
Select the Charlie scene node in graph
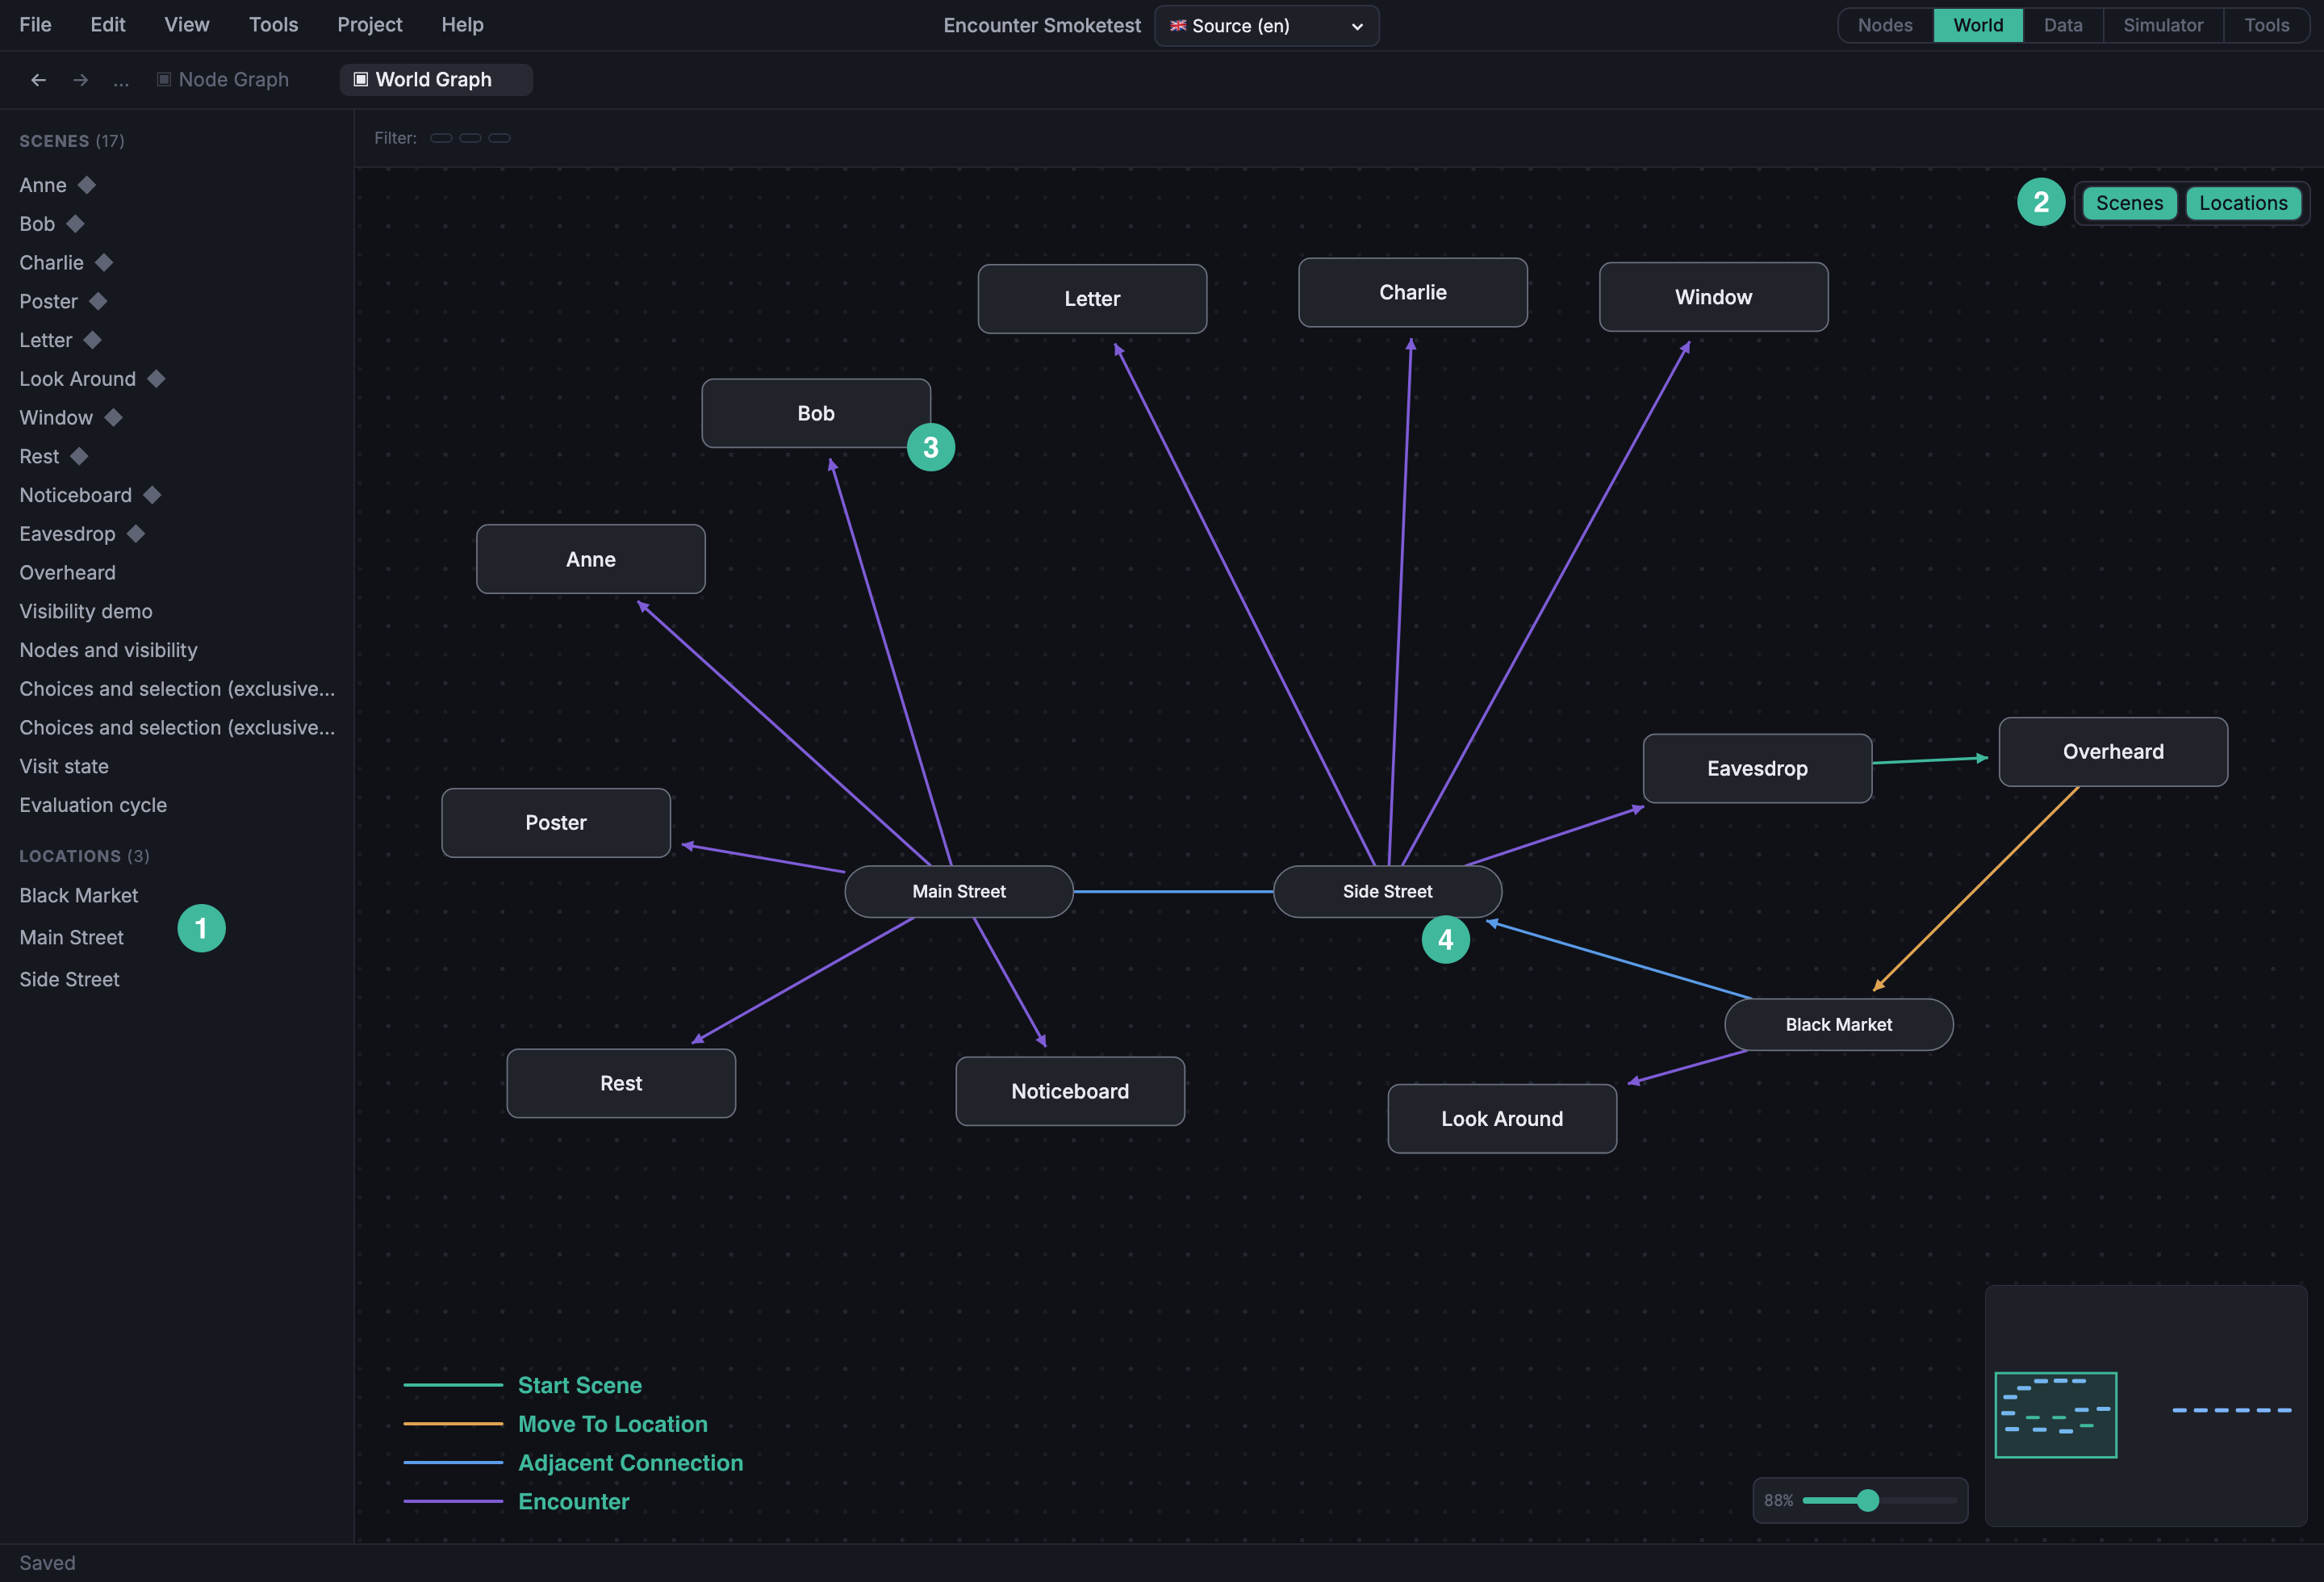coord(1413,292)
